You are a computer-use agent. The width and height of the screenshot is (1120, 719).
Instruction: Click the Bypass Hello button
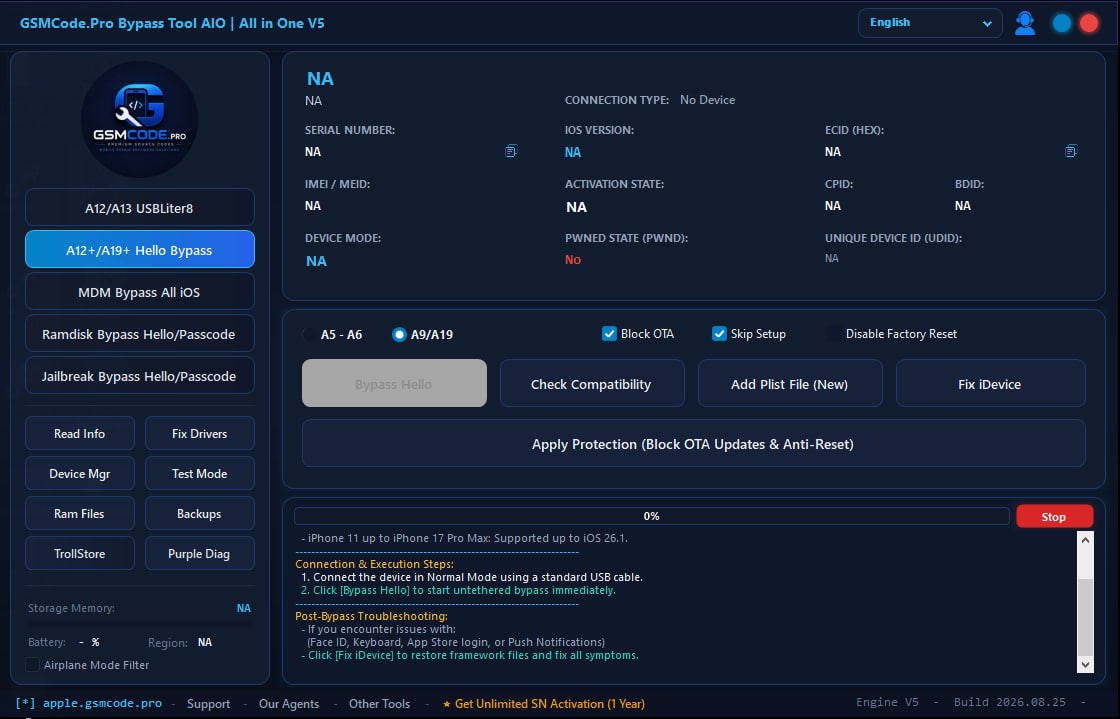[394, 383]
